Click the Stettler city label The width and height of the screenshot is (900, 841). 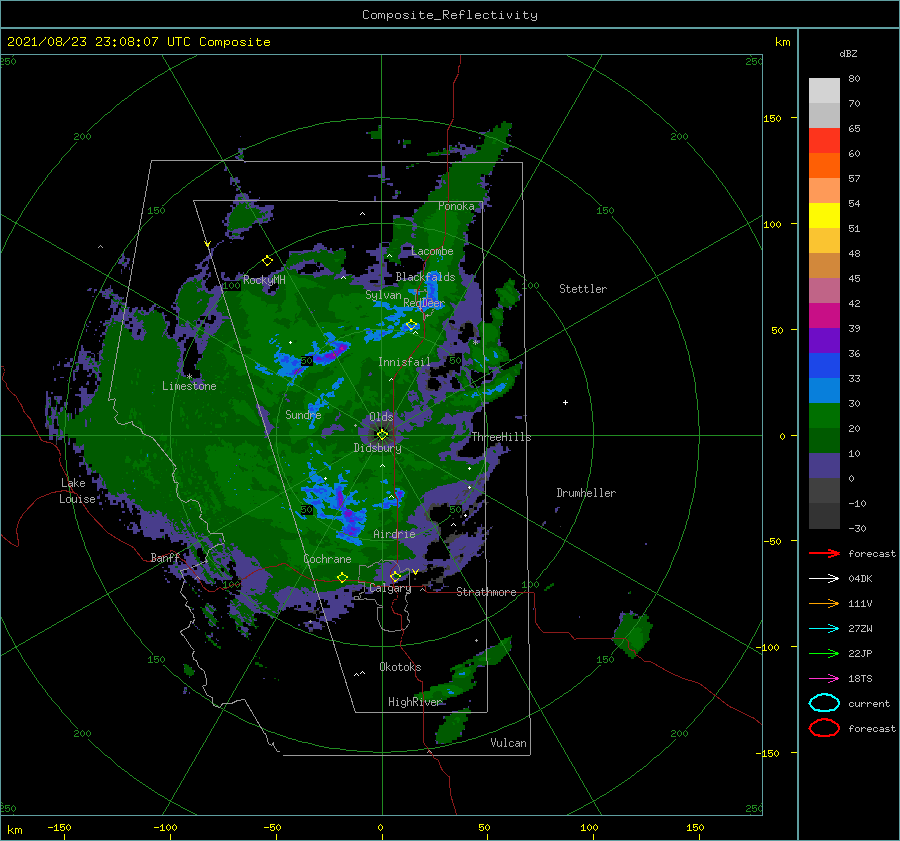(583, 289)
